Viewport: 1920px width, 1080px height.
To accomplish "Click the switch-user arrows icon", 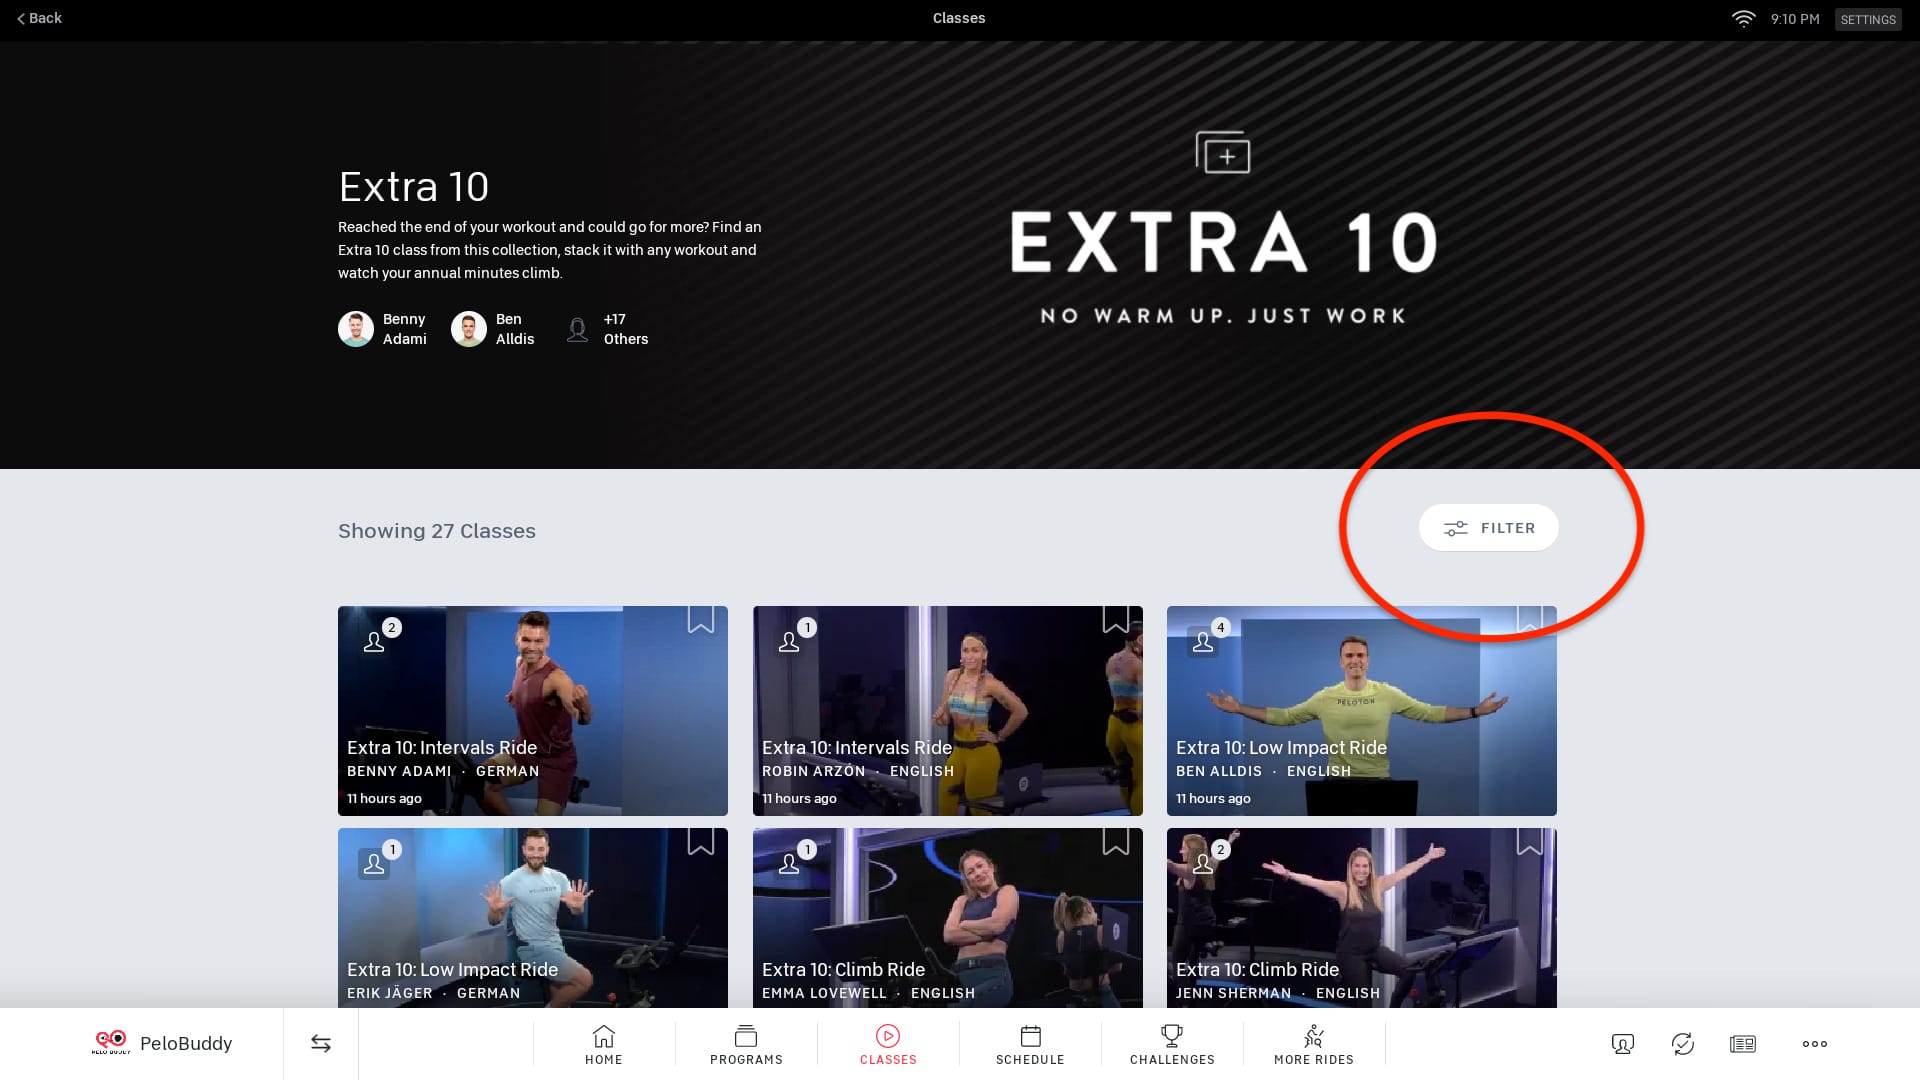I will coord(321,1043).
